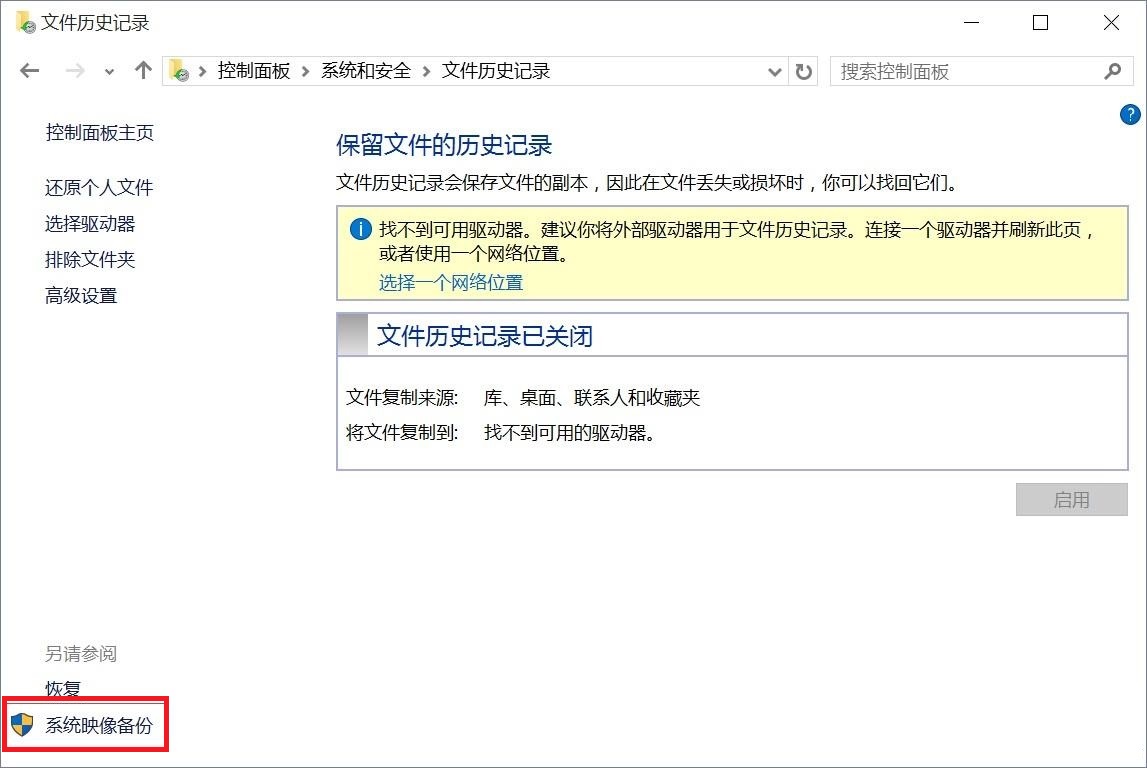Click the up one level arrow

tap(142, 70)
